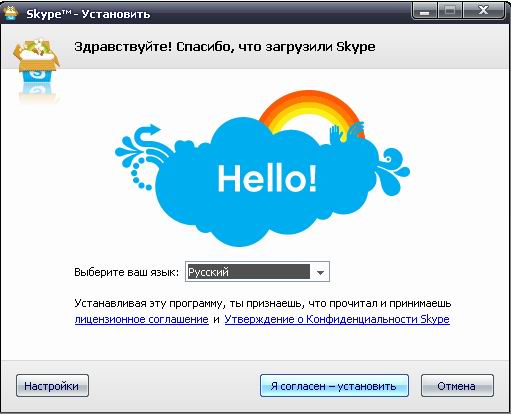Open Утверждение о Конфиденциальности Skype link
This screenshot has width=511, height=414.
coord(337,319)
